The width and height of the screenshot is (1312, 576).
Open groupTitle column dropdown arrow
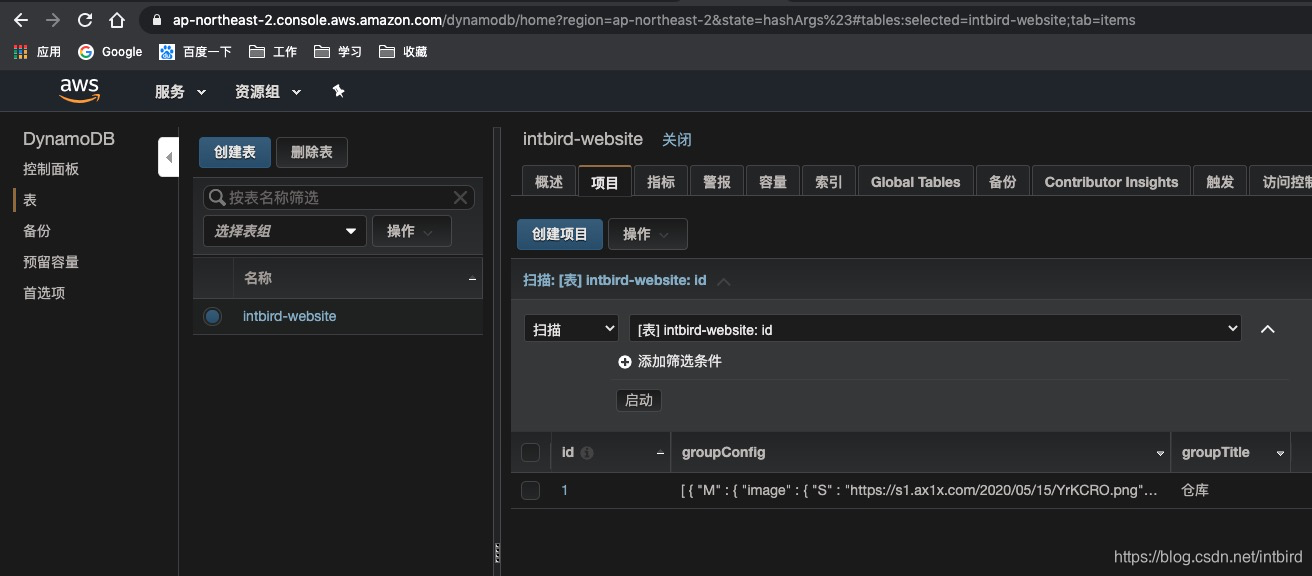(1280, 454)
